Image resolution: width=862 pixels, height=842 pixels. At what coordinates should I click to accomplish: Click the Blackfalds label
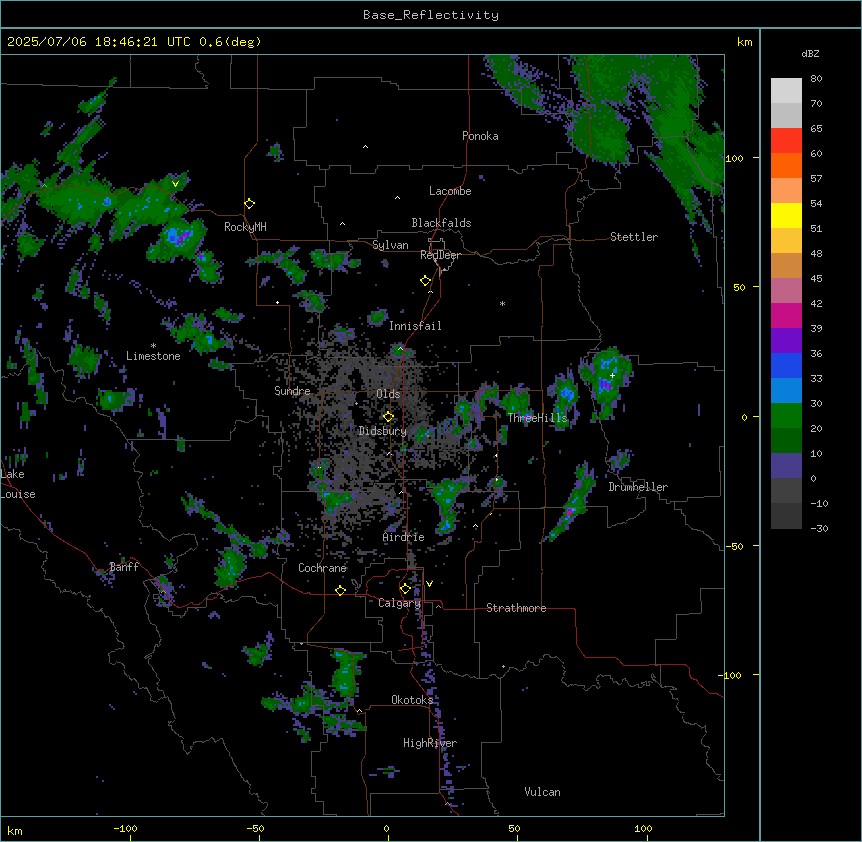click(x=441, y=223)
